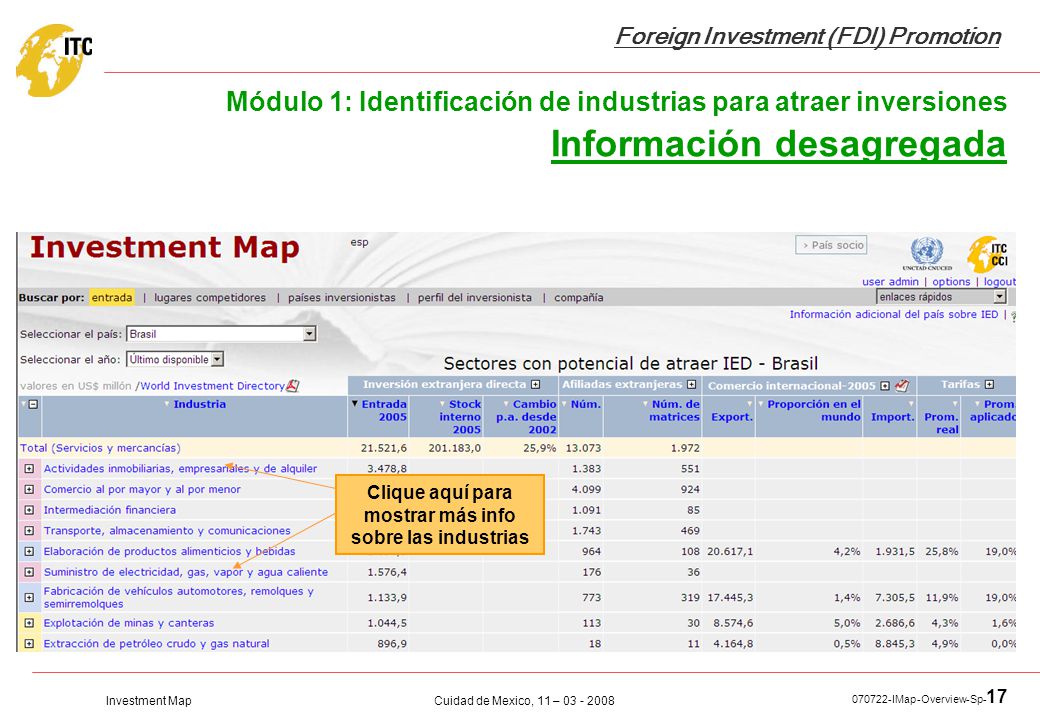Click the País socio button
This screenshot has height=720, width=1040.
point(832,245)
